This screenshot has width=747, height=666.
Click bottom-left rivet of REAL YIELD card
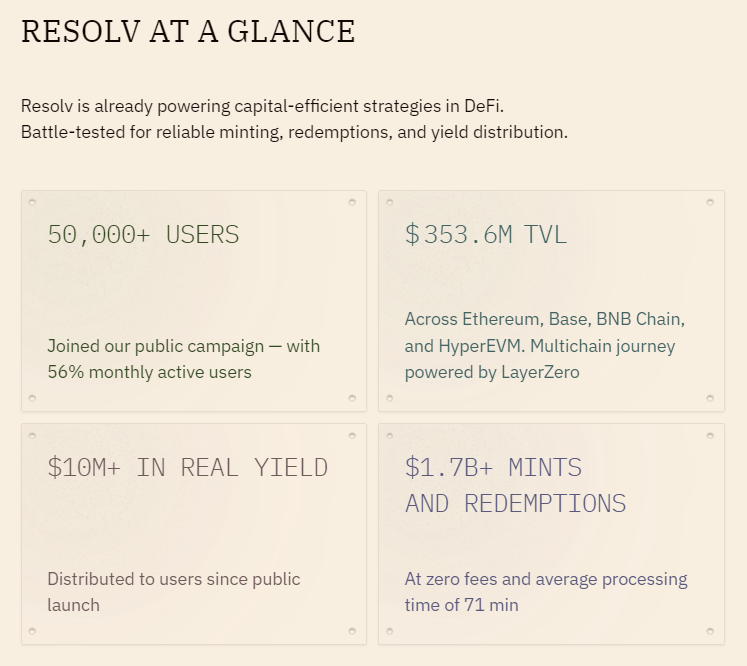click(x=32, y=631)
